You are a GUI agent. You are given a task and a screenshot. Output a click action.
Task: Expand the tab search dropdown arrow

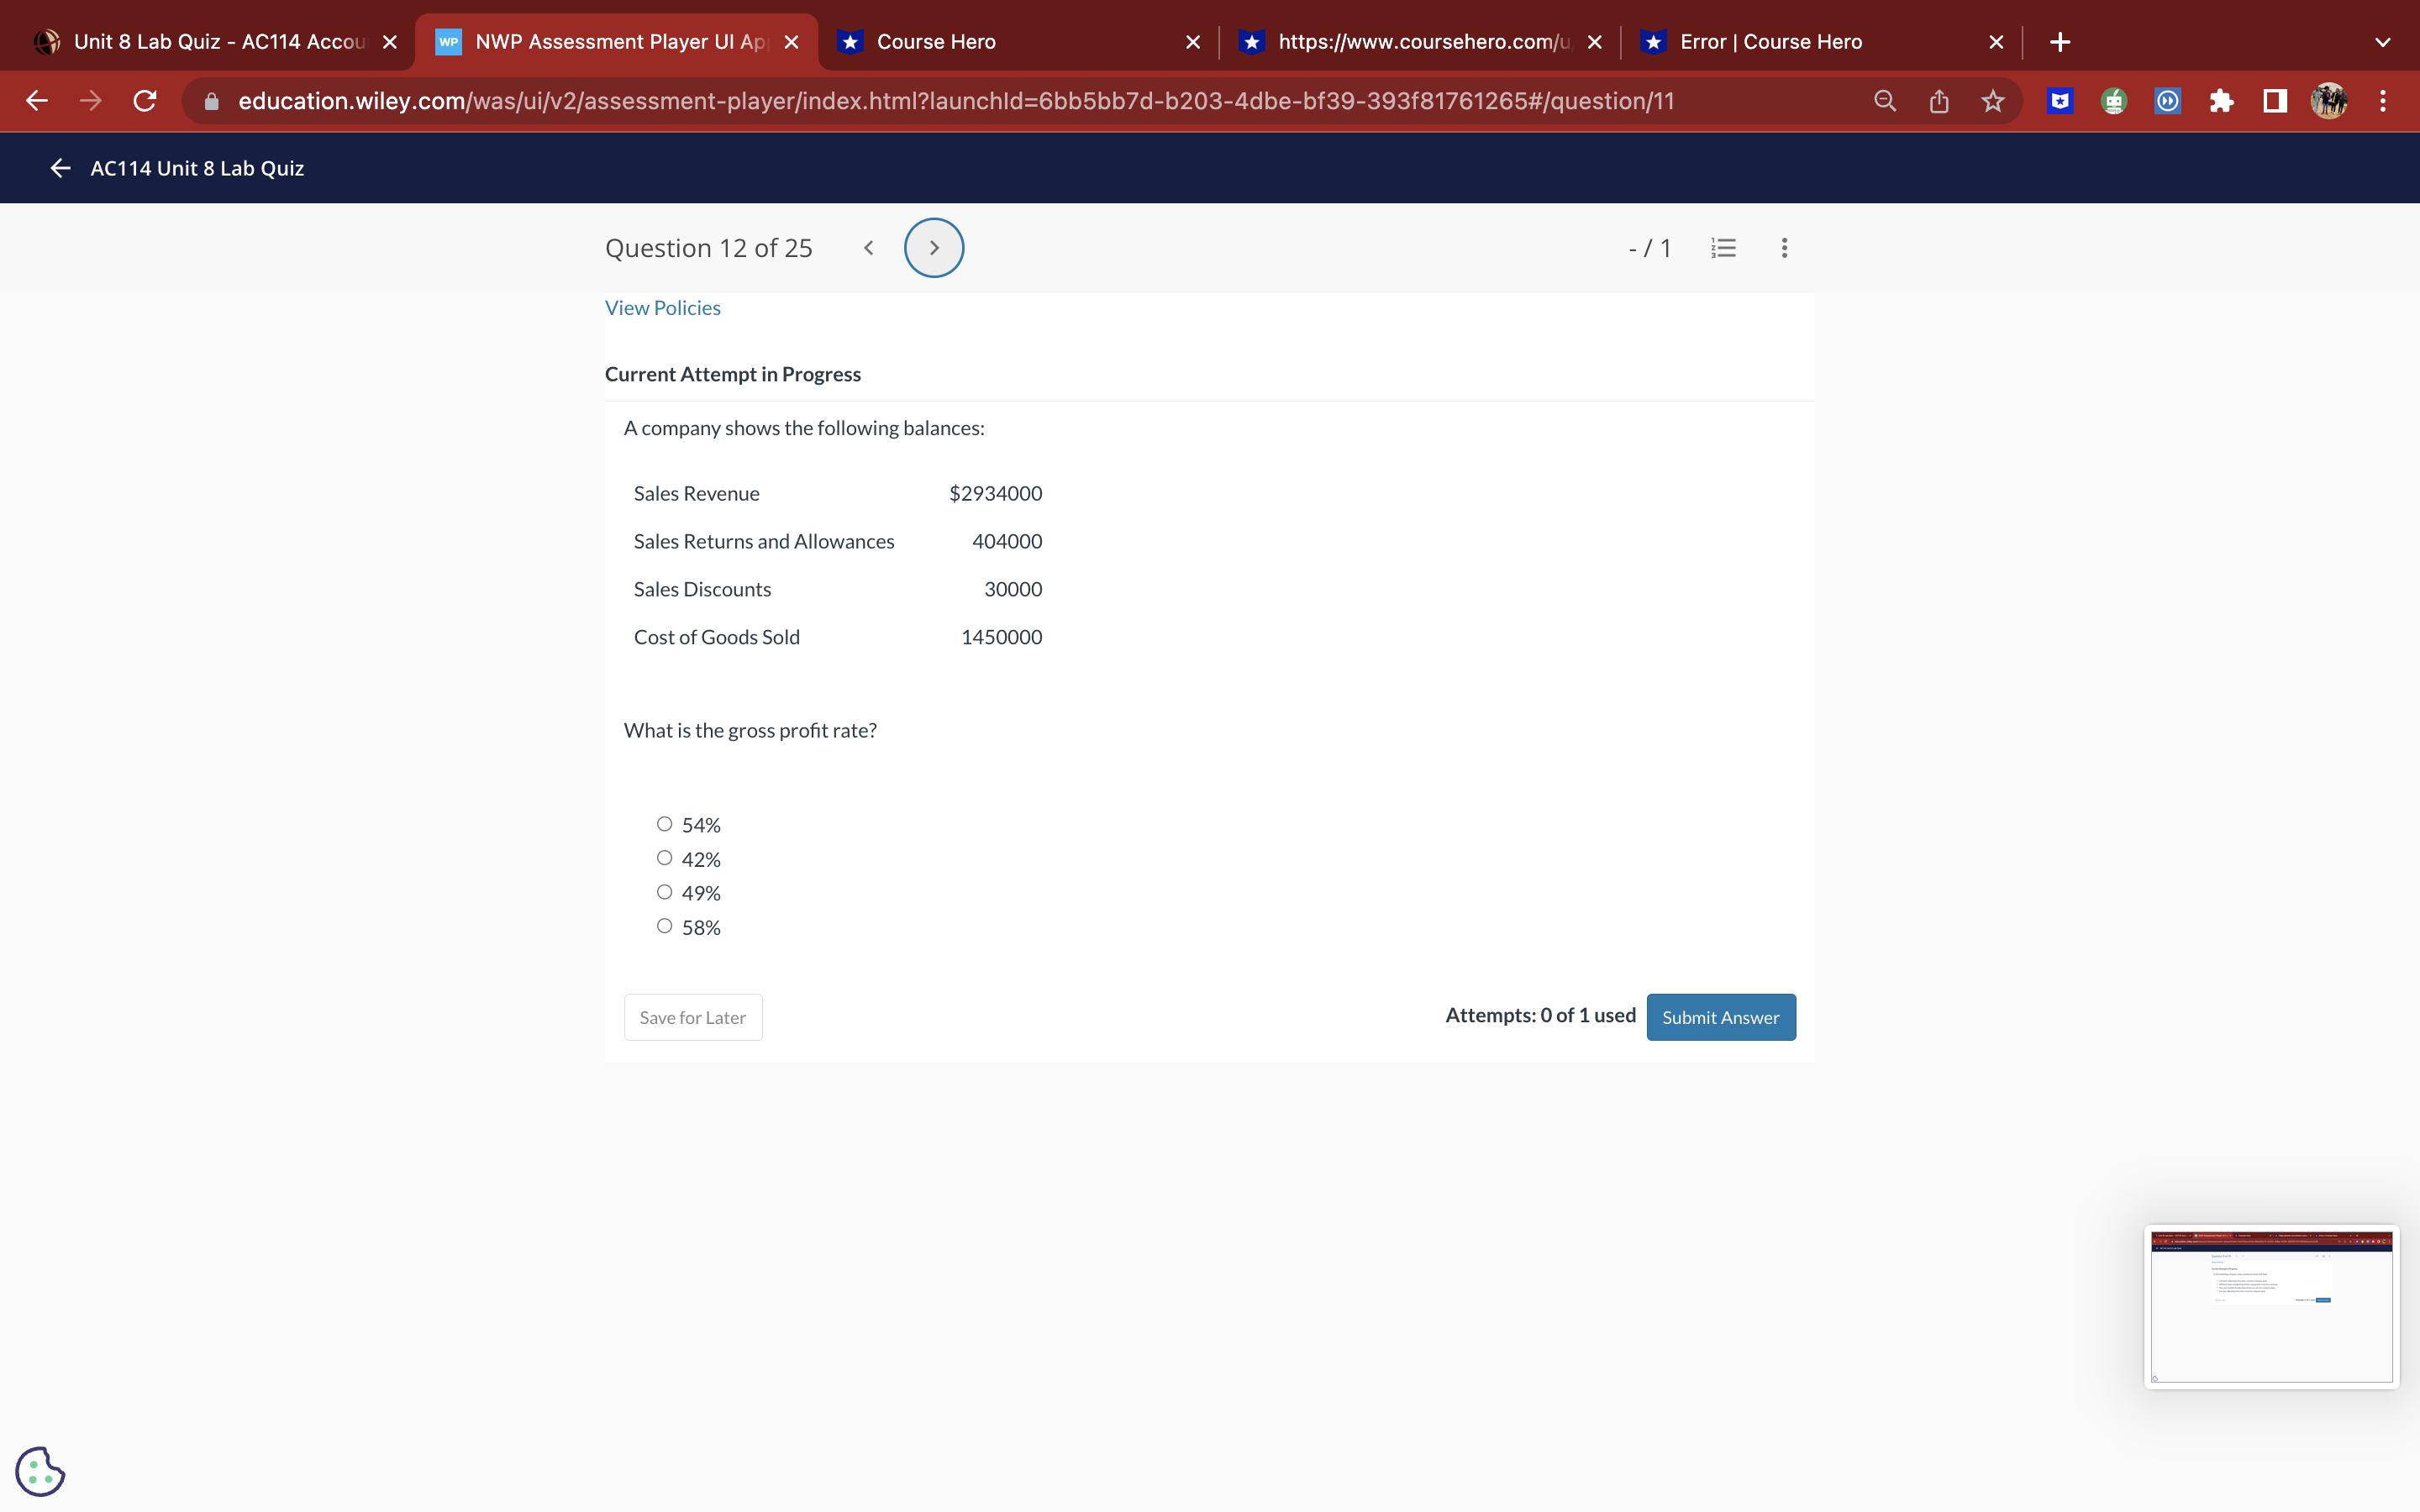(x=2382, y=42)
